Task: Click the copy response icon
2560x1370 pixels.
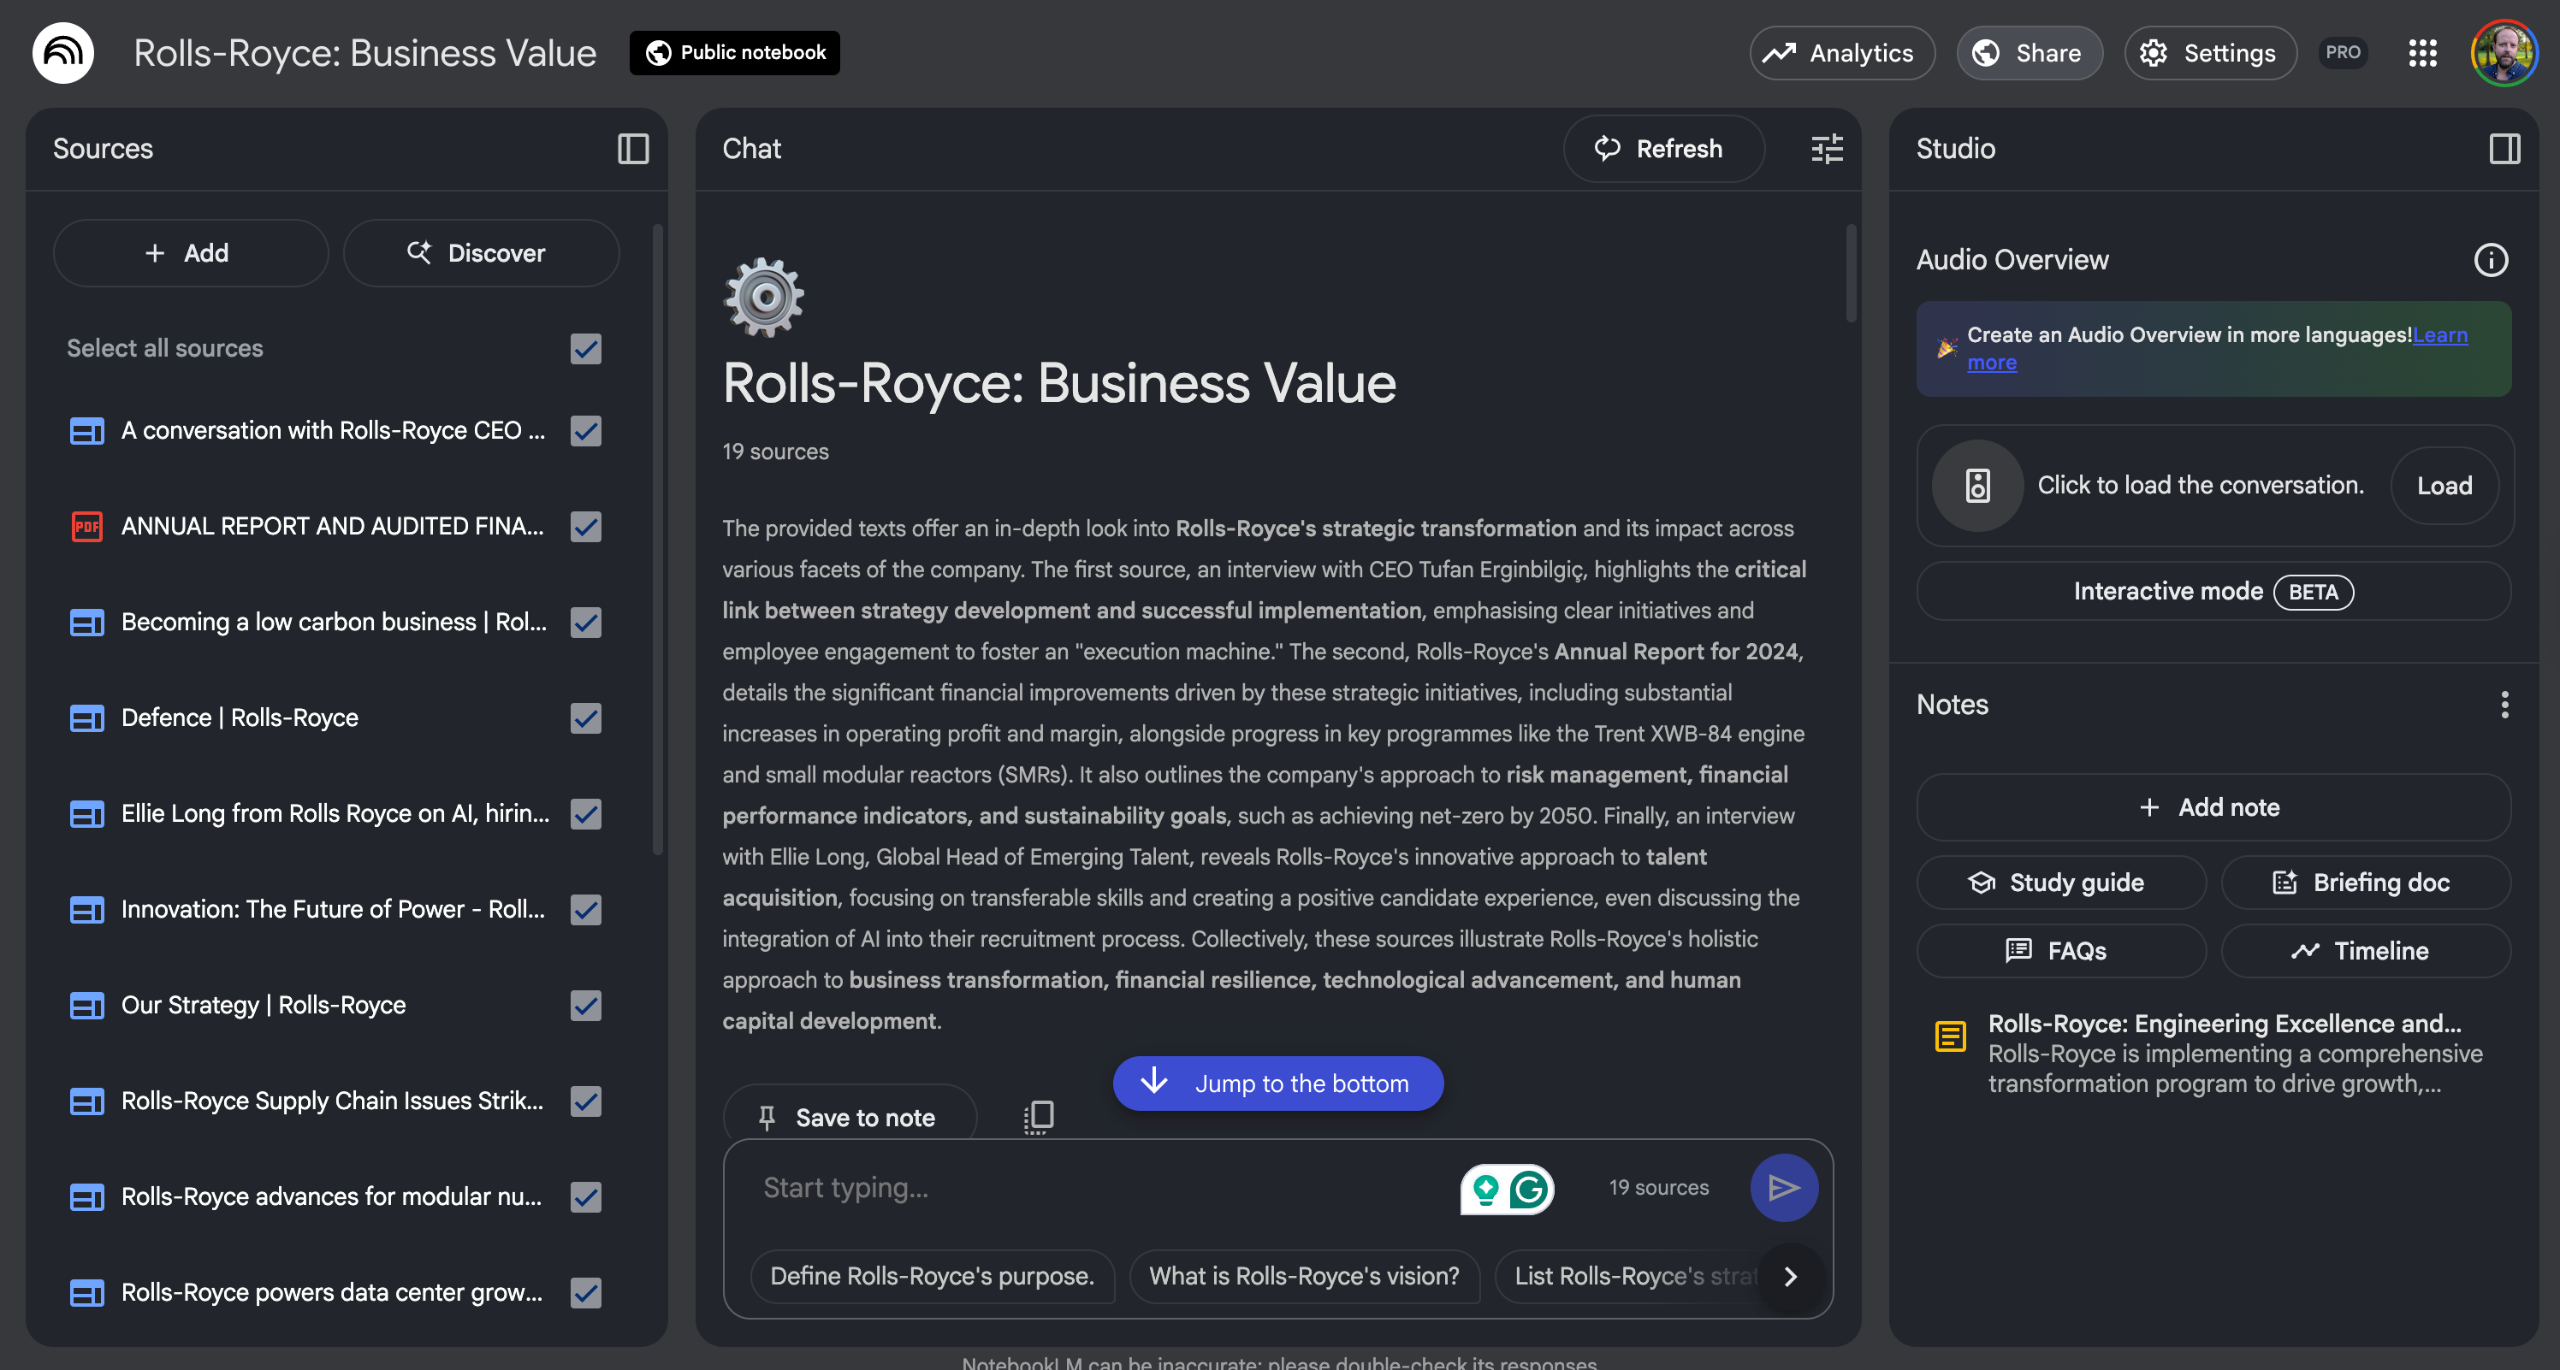Action: 1039,1117
